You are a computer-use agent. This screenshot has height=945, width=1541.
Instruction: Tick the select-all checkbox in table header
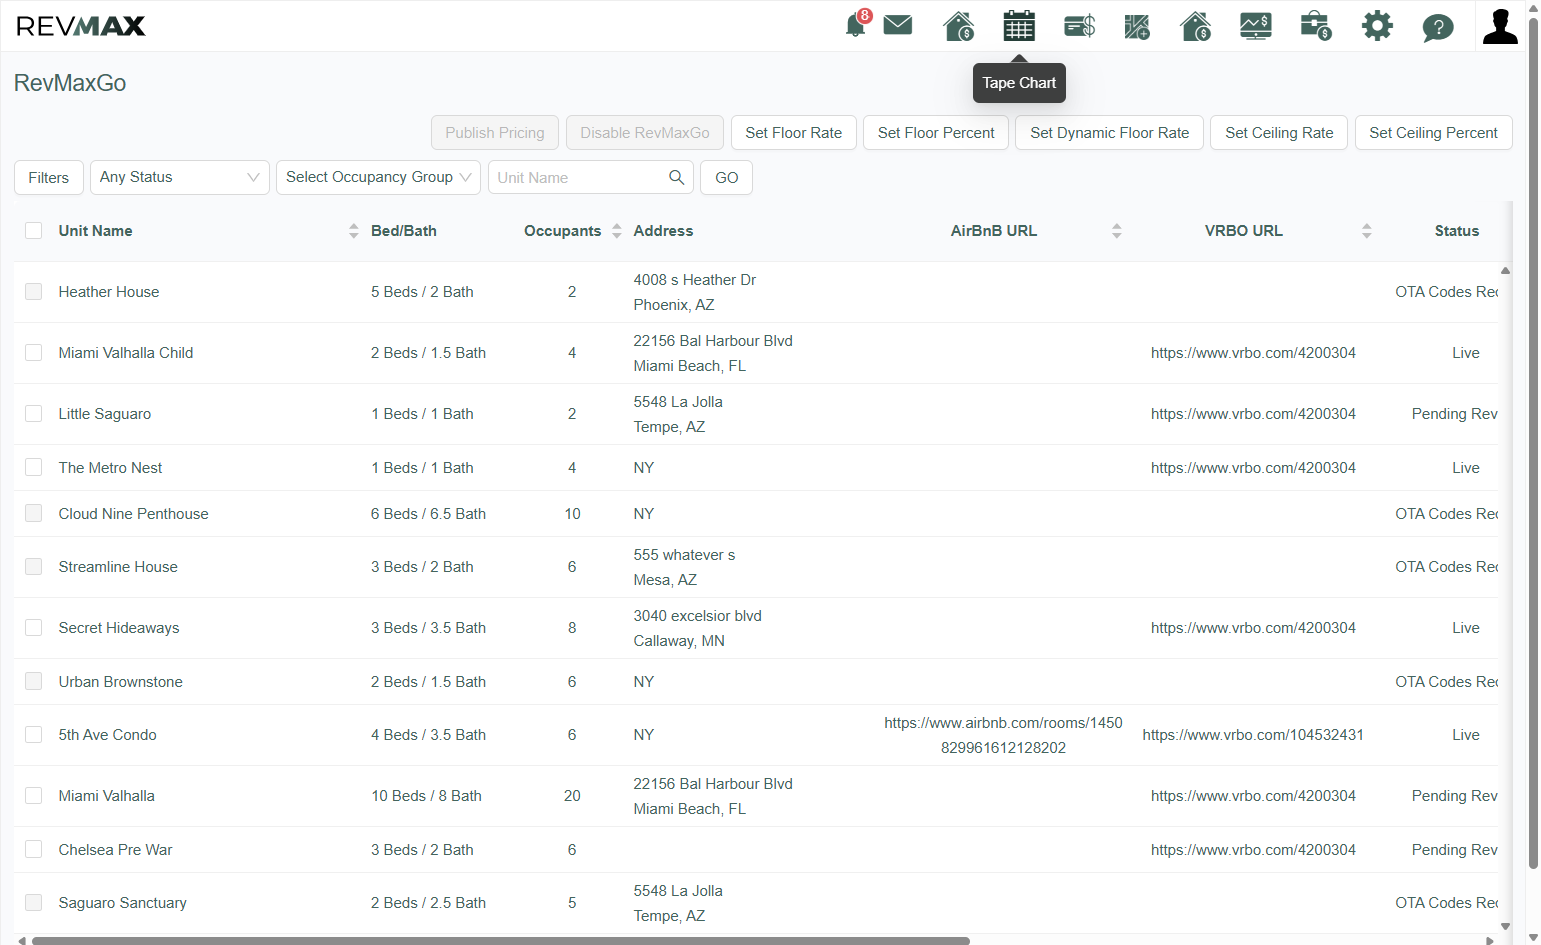[x=34, y=231]
